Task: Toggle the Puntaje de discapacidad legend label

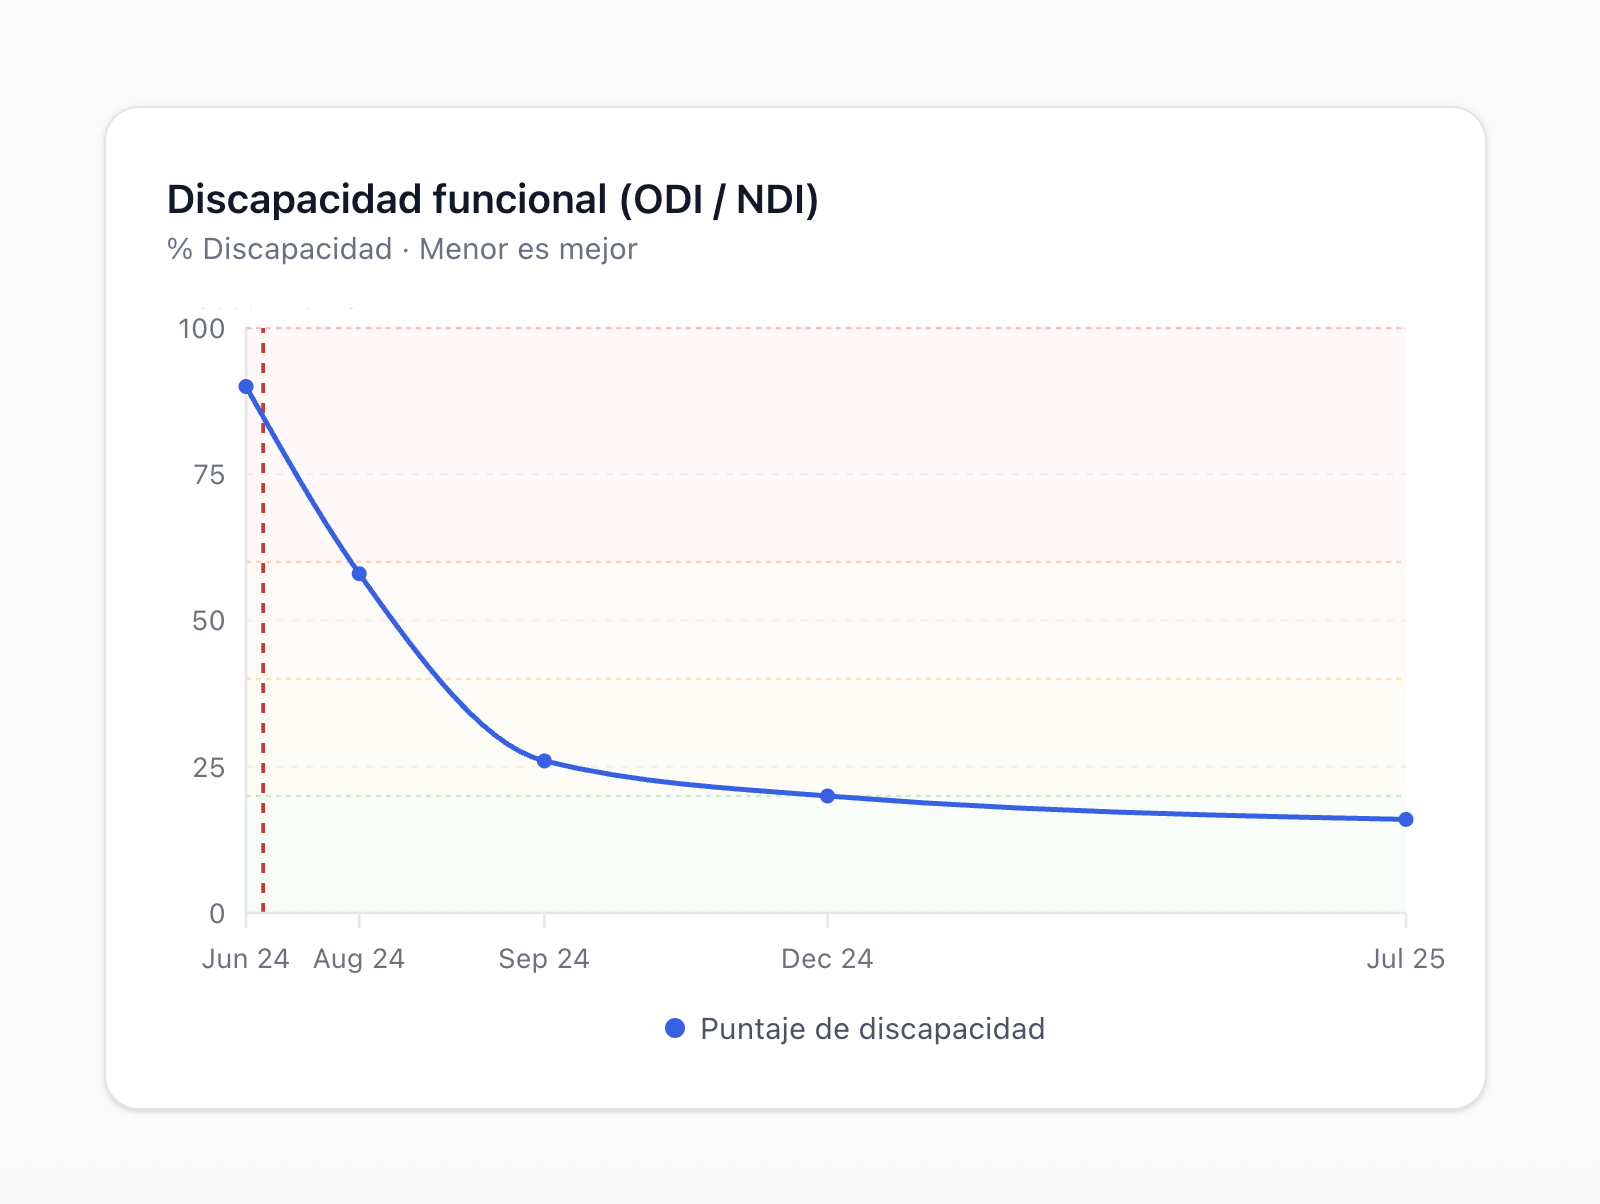Action: coord(872,1028)
